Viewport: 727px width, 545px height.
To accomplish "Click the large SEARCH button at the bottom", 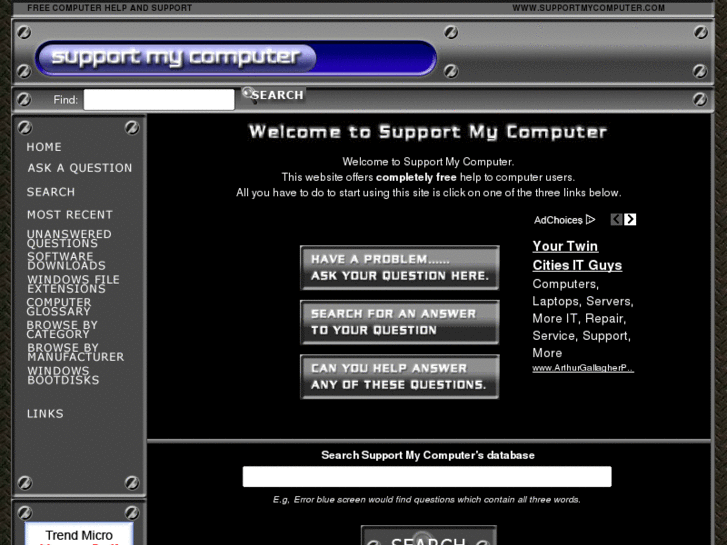I will 429,536.
